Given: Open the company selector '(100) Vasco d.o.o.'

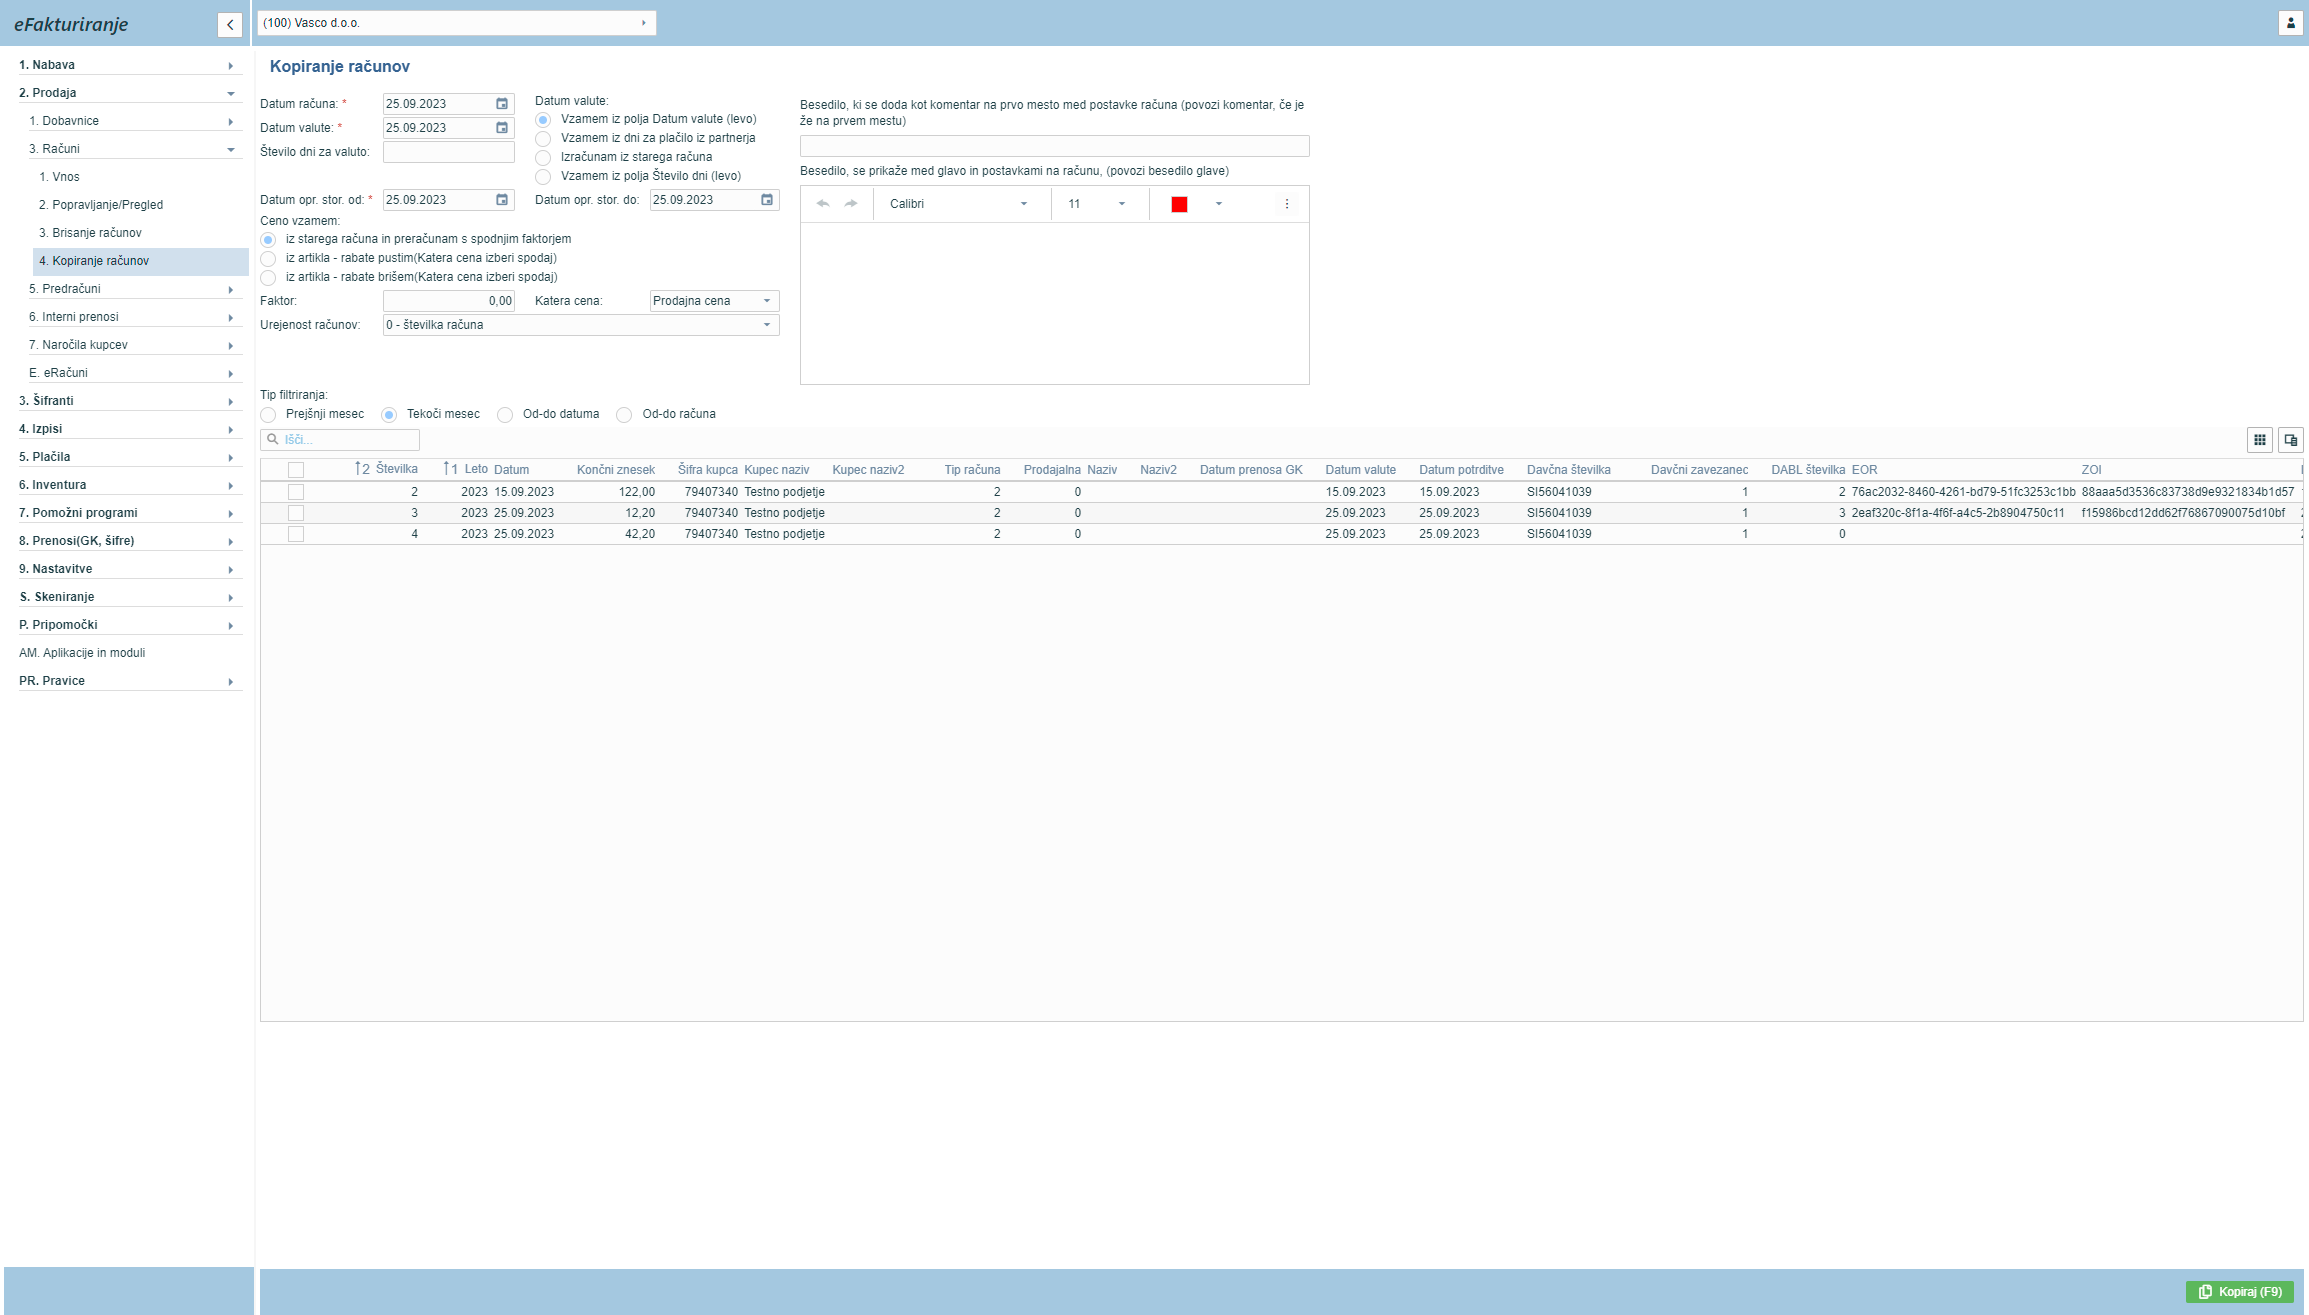Looking at the screenshot, I should [x=457, y=23].
